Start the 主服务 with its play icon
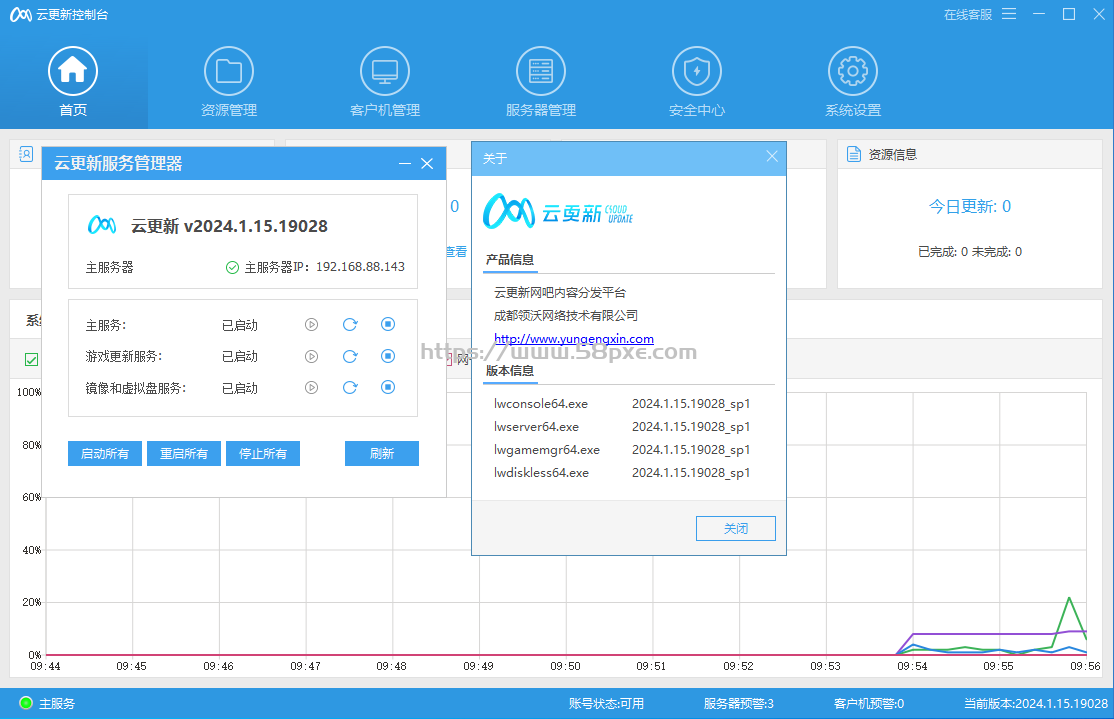 click(311, 325)
